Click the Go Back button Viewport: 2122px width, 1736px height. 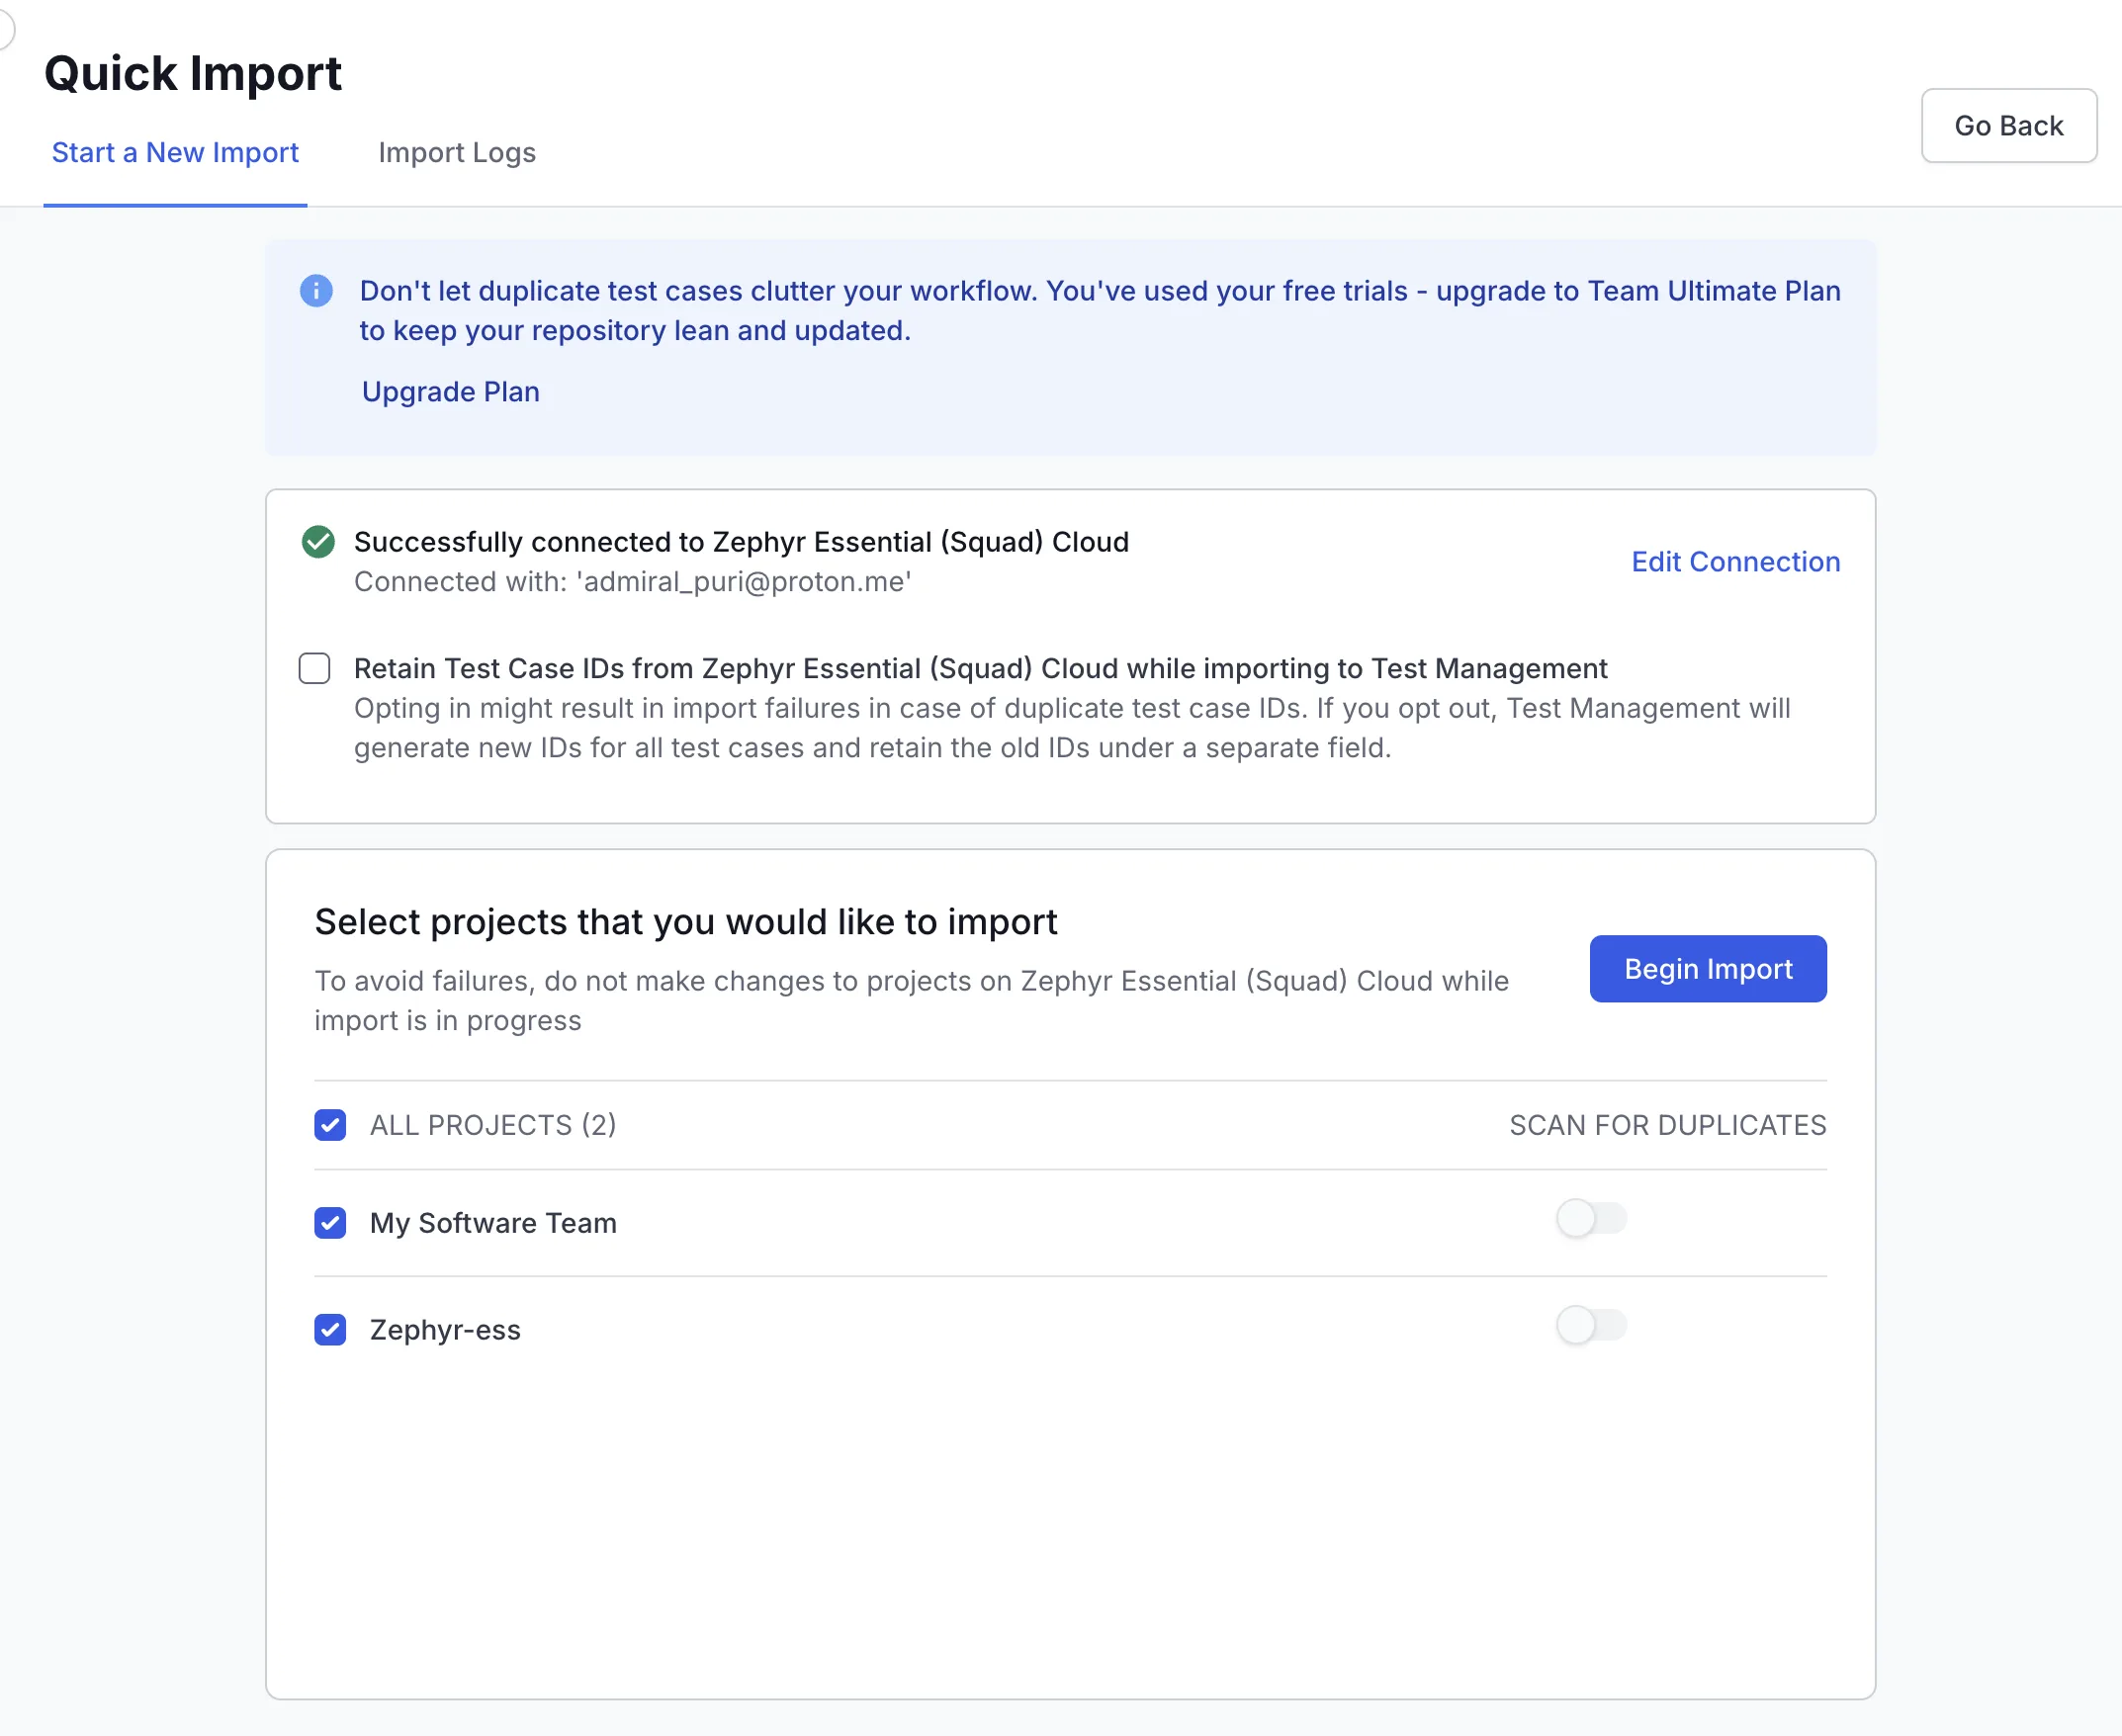tap(2008, 125)
